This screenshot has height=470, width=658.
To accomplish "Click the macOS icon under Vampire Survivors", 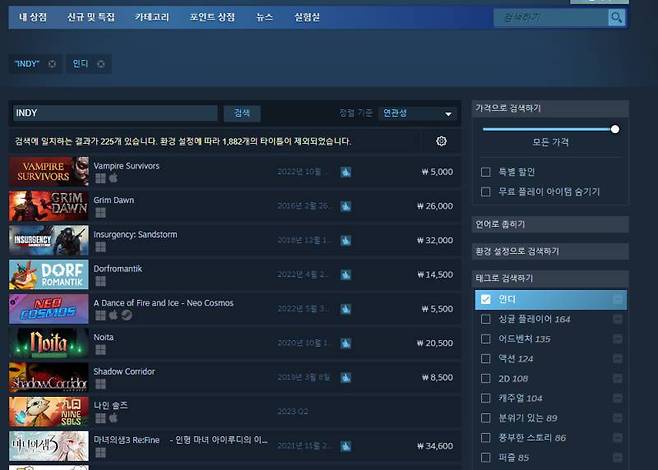I will pos(114,178).
